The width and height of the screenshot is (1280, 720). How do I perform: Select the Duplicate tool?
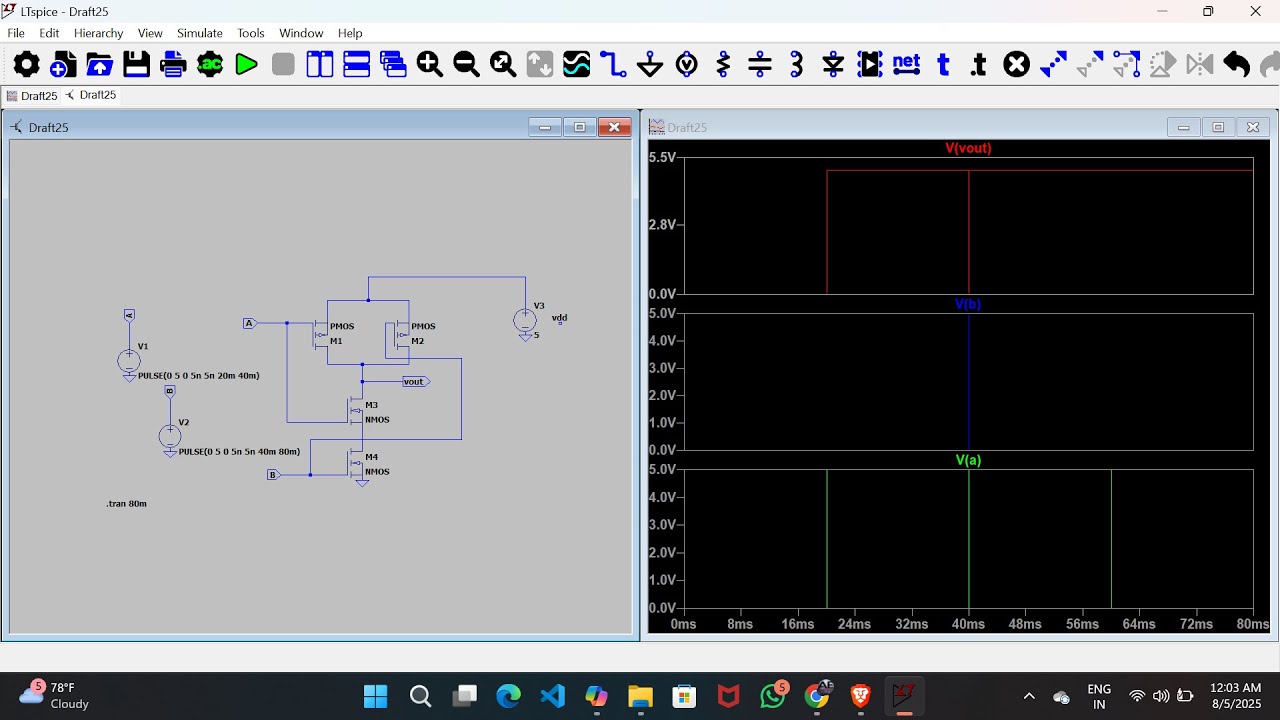(1053, 65)
